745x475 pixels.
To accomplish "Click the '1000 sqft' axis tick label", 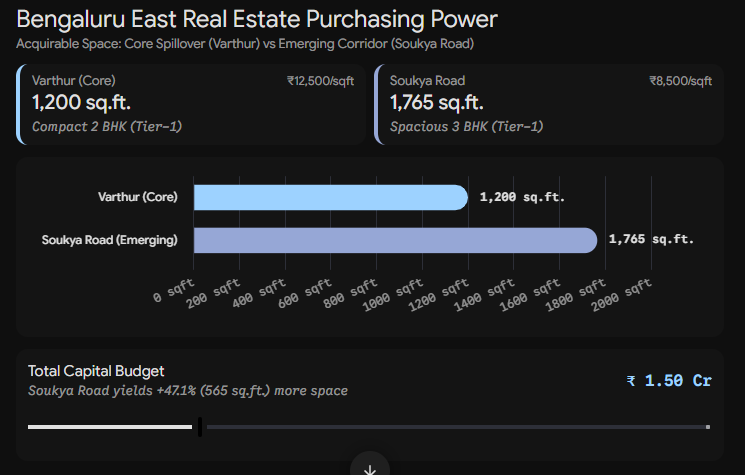I will (392, 295).
